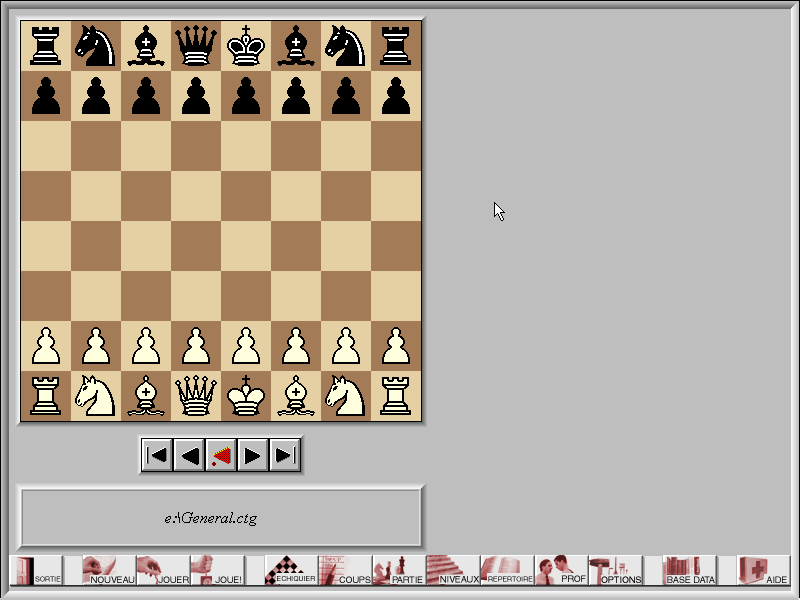Click the SORTIE exit door icon

click(36, 570)
